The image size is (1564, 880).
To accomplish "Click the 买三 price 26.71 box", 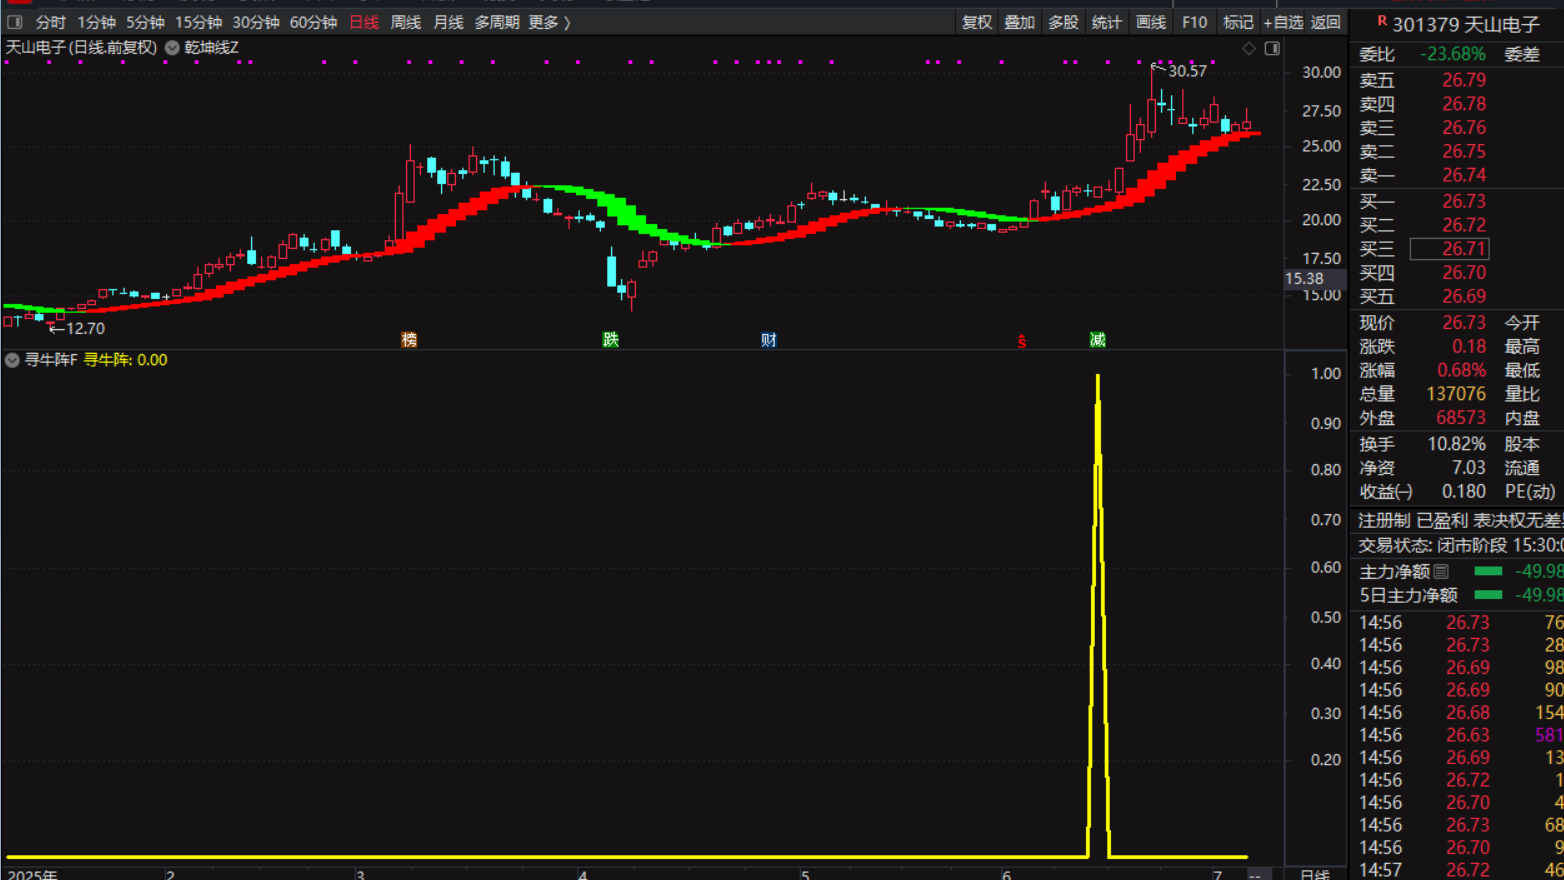I will coord(1449,249).
